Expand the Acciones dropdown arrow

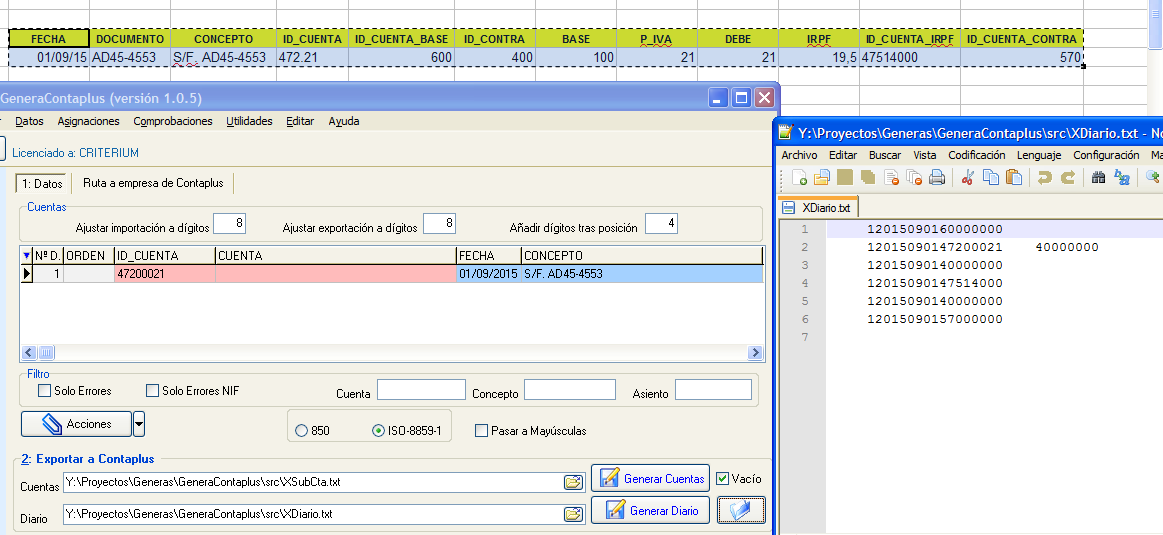tap(139, 424)
